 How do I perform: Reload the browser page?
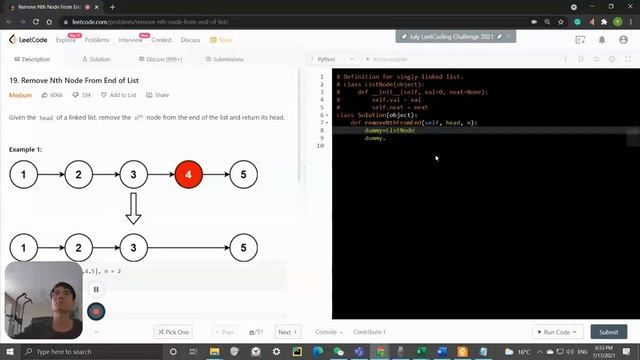pos(36,22)
